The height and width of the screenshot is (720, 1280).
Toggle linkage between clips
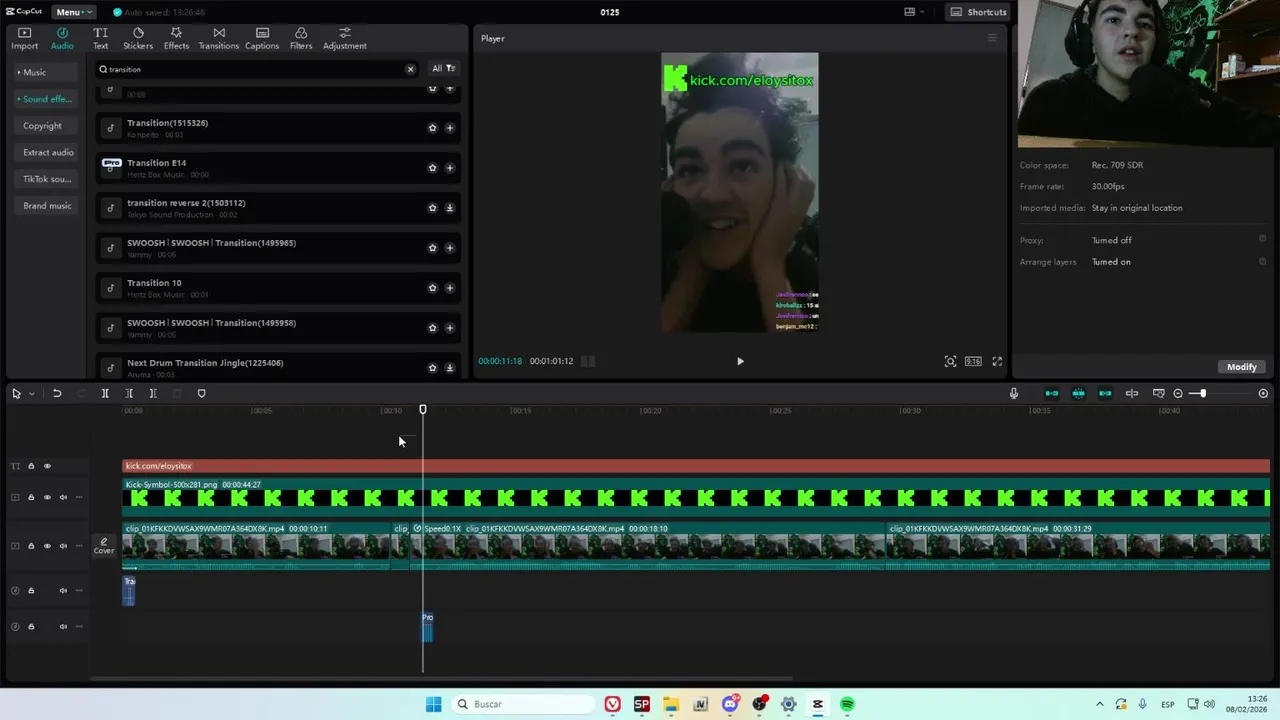[x=1105, y=394]
